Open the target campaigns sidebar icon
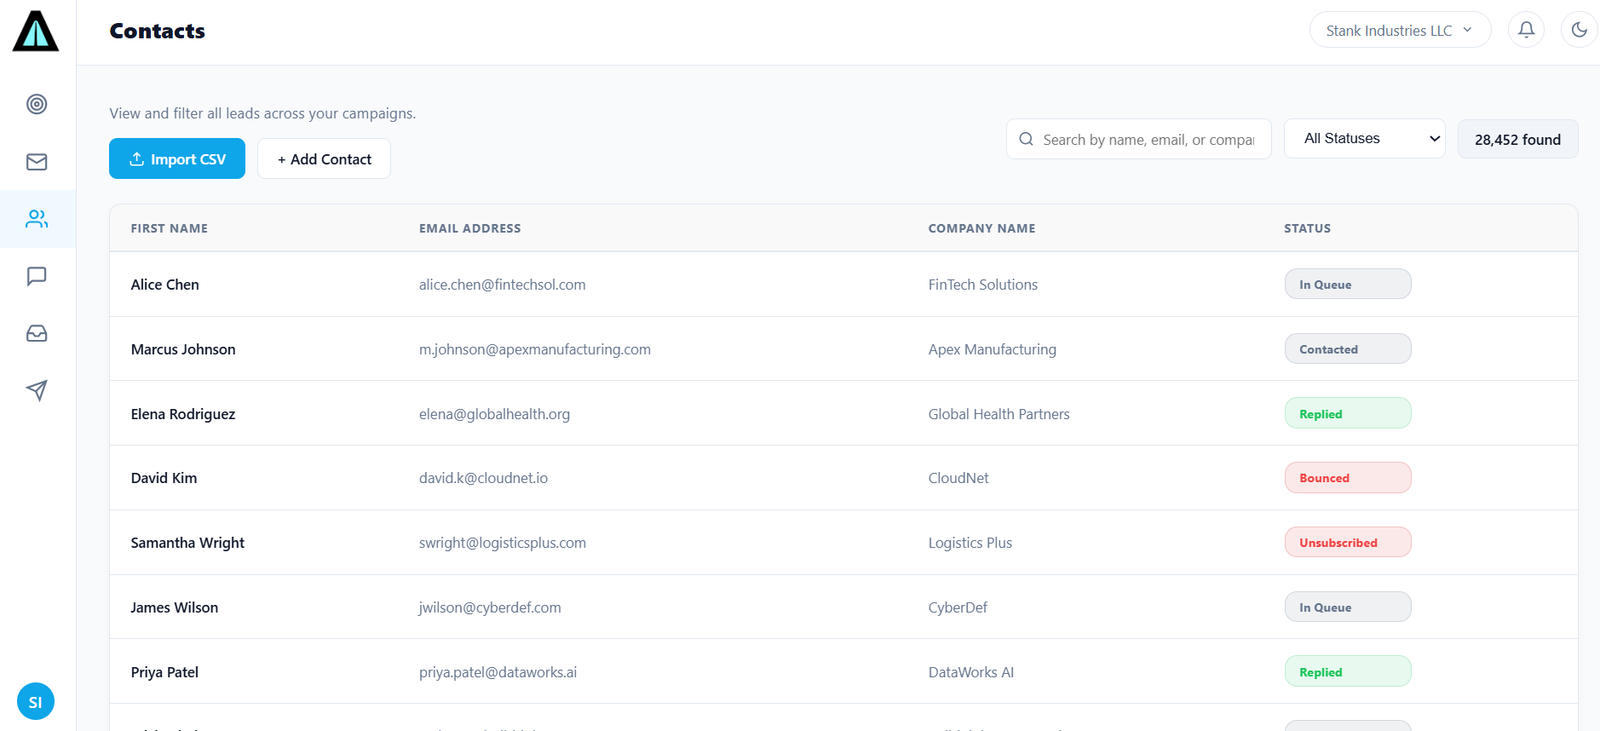1600x731 pixels. tap(37, 104)
